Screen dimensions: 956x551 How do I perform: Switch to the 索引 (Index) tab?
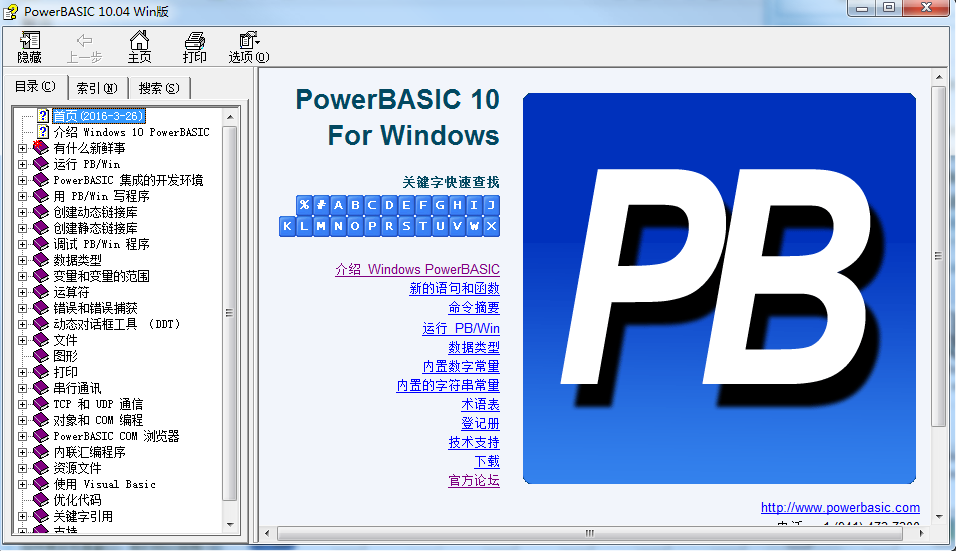pos(97,88)
